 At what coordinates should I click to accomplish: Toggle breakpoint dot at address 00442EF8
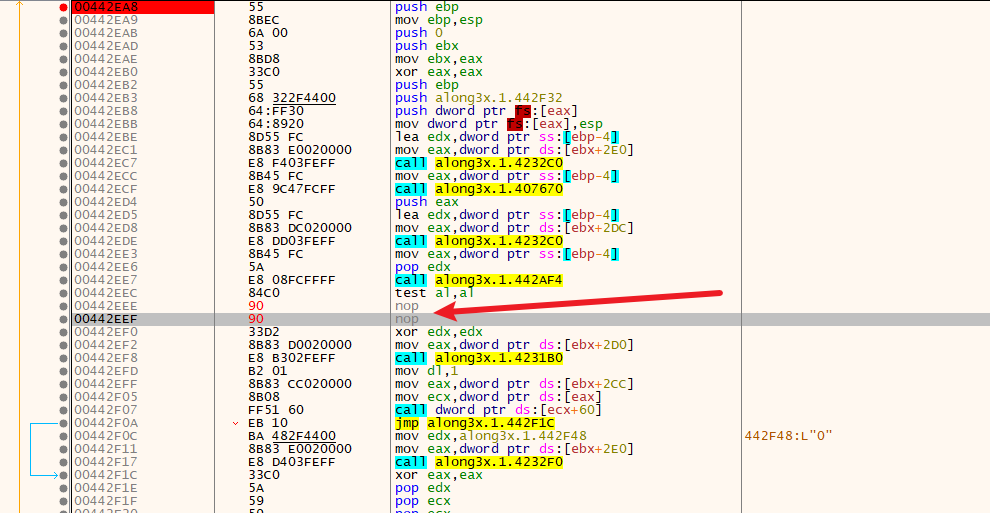(x=63, y=358)
